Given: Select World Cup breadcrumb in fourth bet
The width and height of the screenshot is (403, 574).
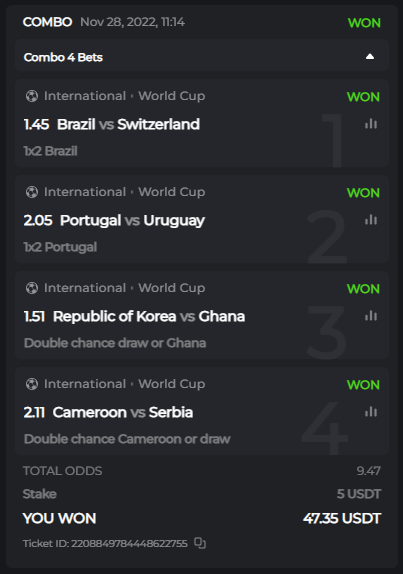Looking at the screenshot, I should tap(172, 384).
